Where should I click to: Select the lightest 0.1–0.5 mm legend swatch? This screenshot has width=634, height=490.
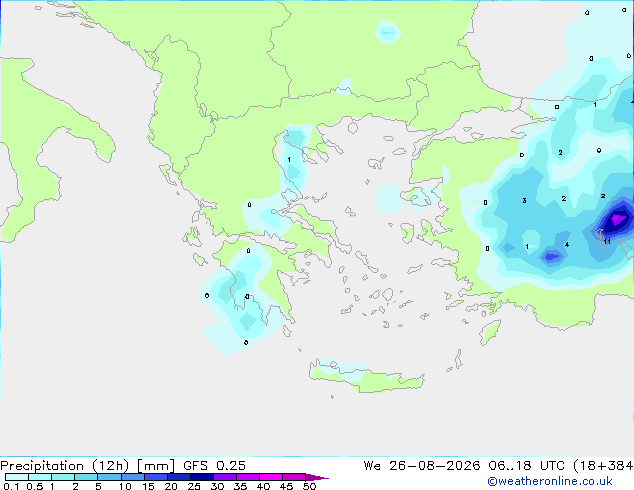17,477
